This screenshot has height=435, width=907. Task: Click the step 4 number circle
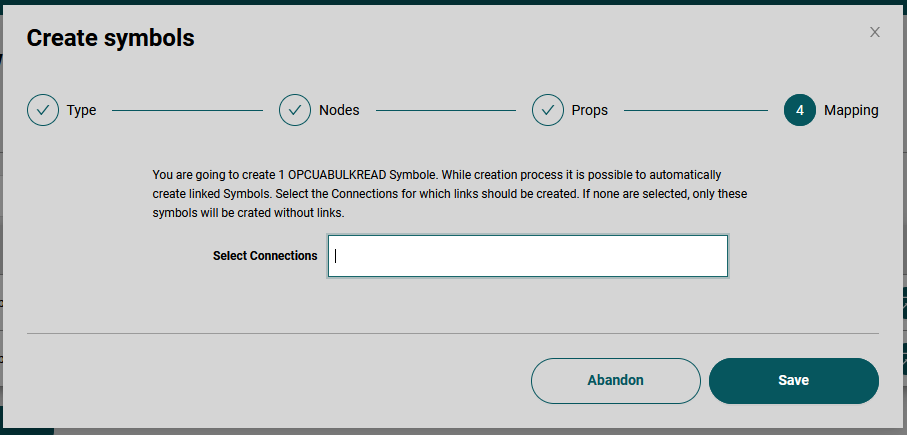coord(800,110)
